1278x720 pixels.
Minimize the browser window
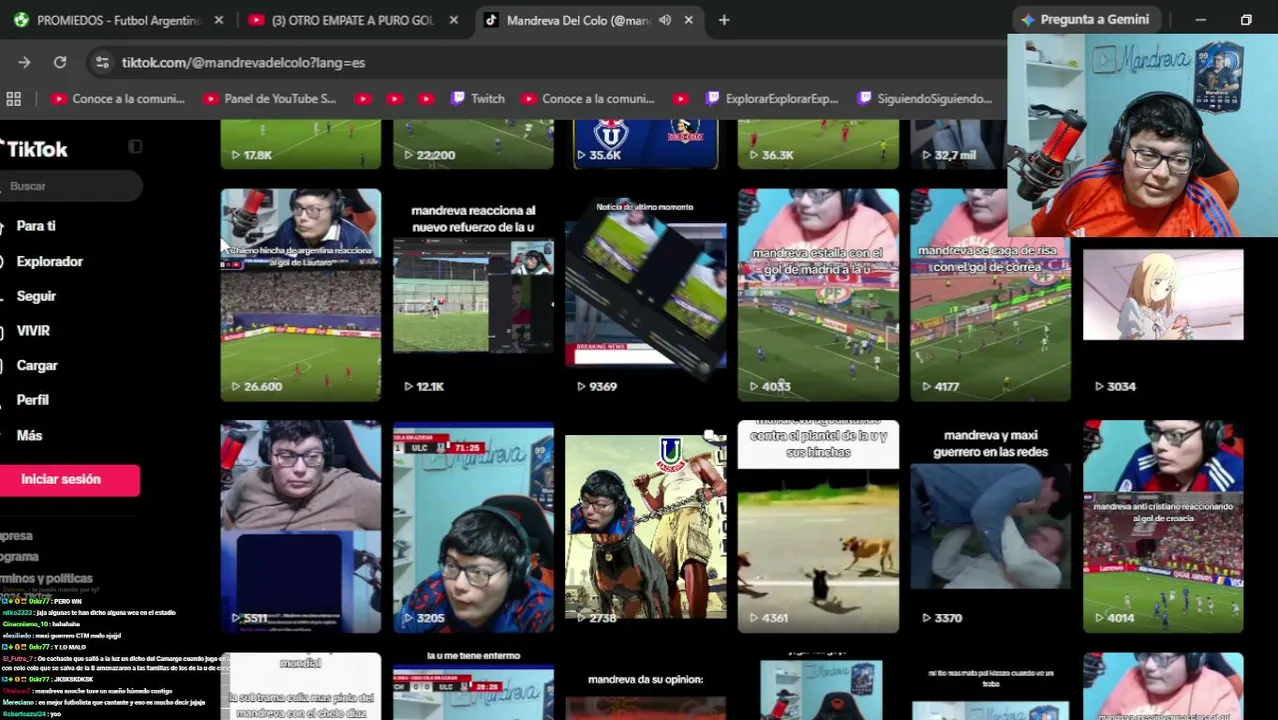(1200, 19)
